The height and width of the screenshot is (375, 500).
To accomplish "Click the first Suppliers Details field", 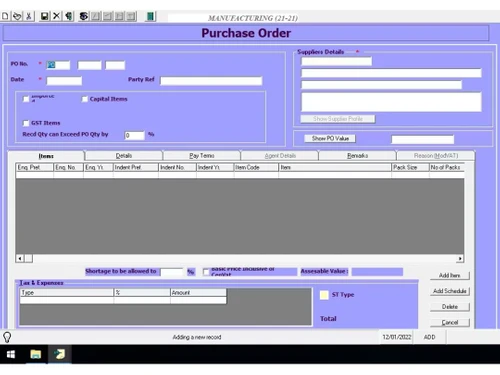I will pos(336,61).
